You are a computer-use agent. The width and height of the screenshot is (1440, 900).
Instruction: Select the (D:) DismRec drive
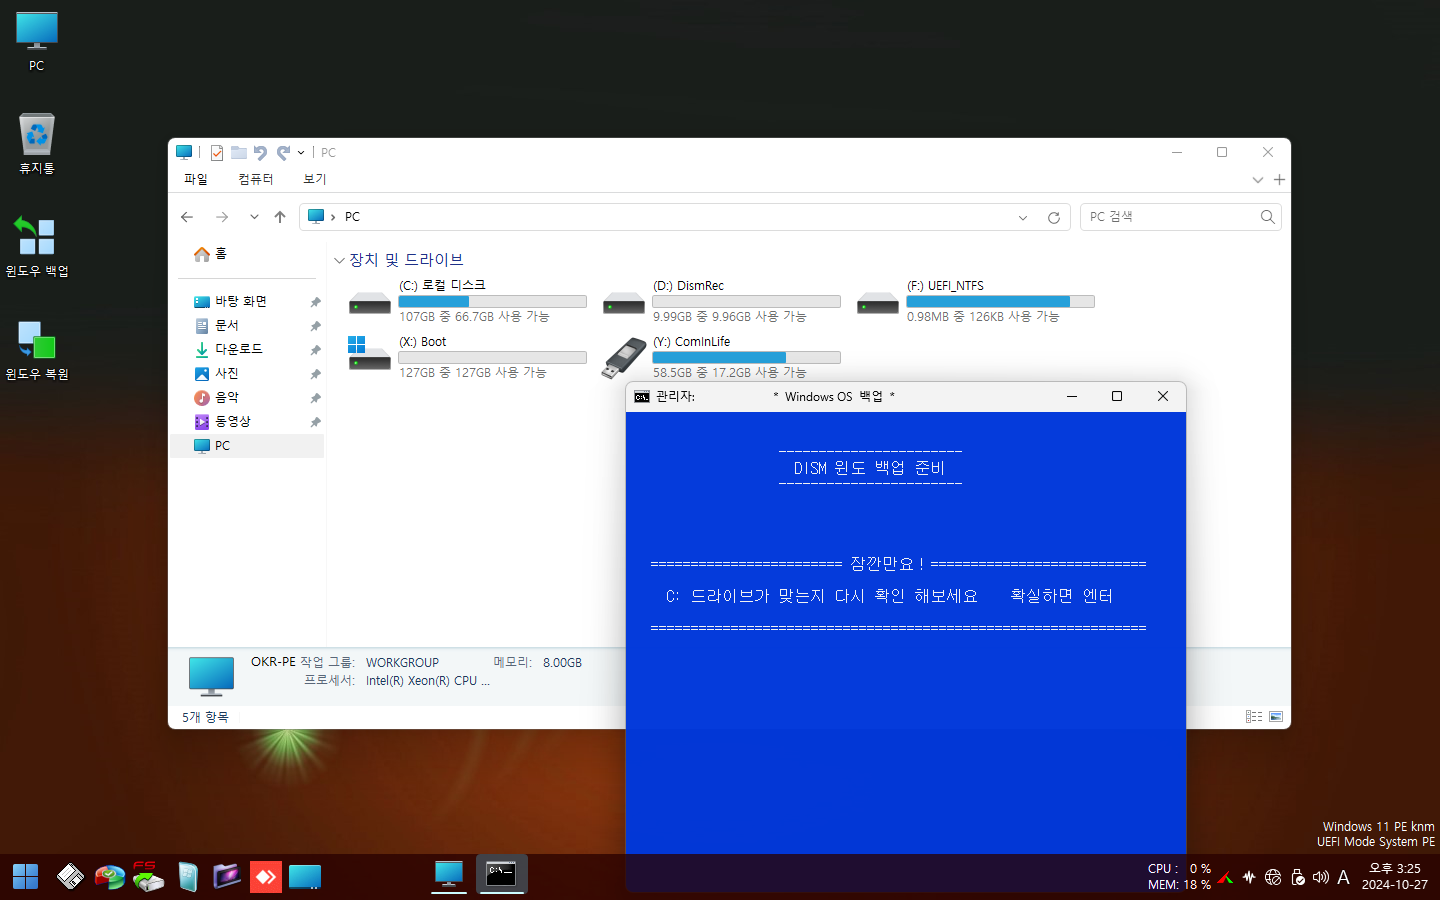coord(721,301)
